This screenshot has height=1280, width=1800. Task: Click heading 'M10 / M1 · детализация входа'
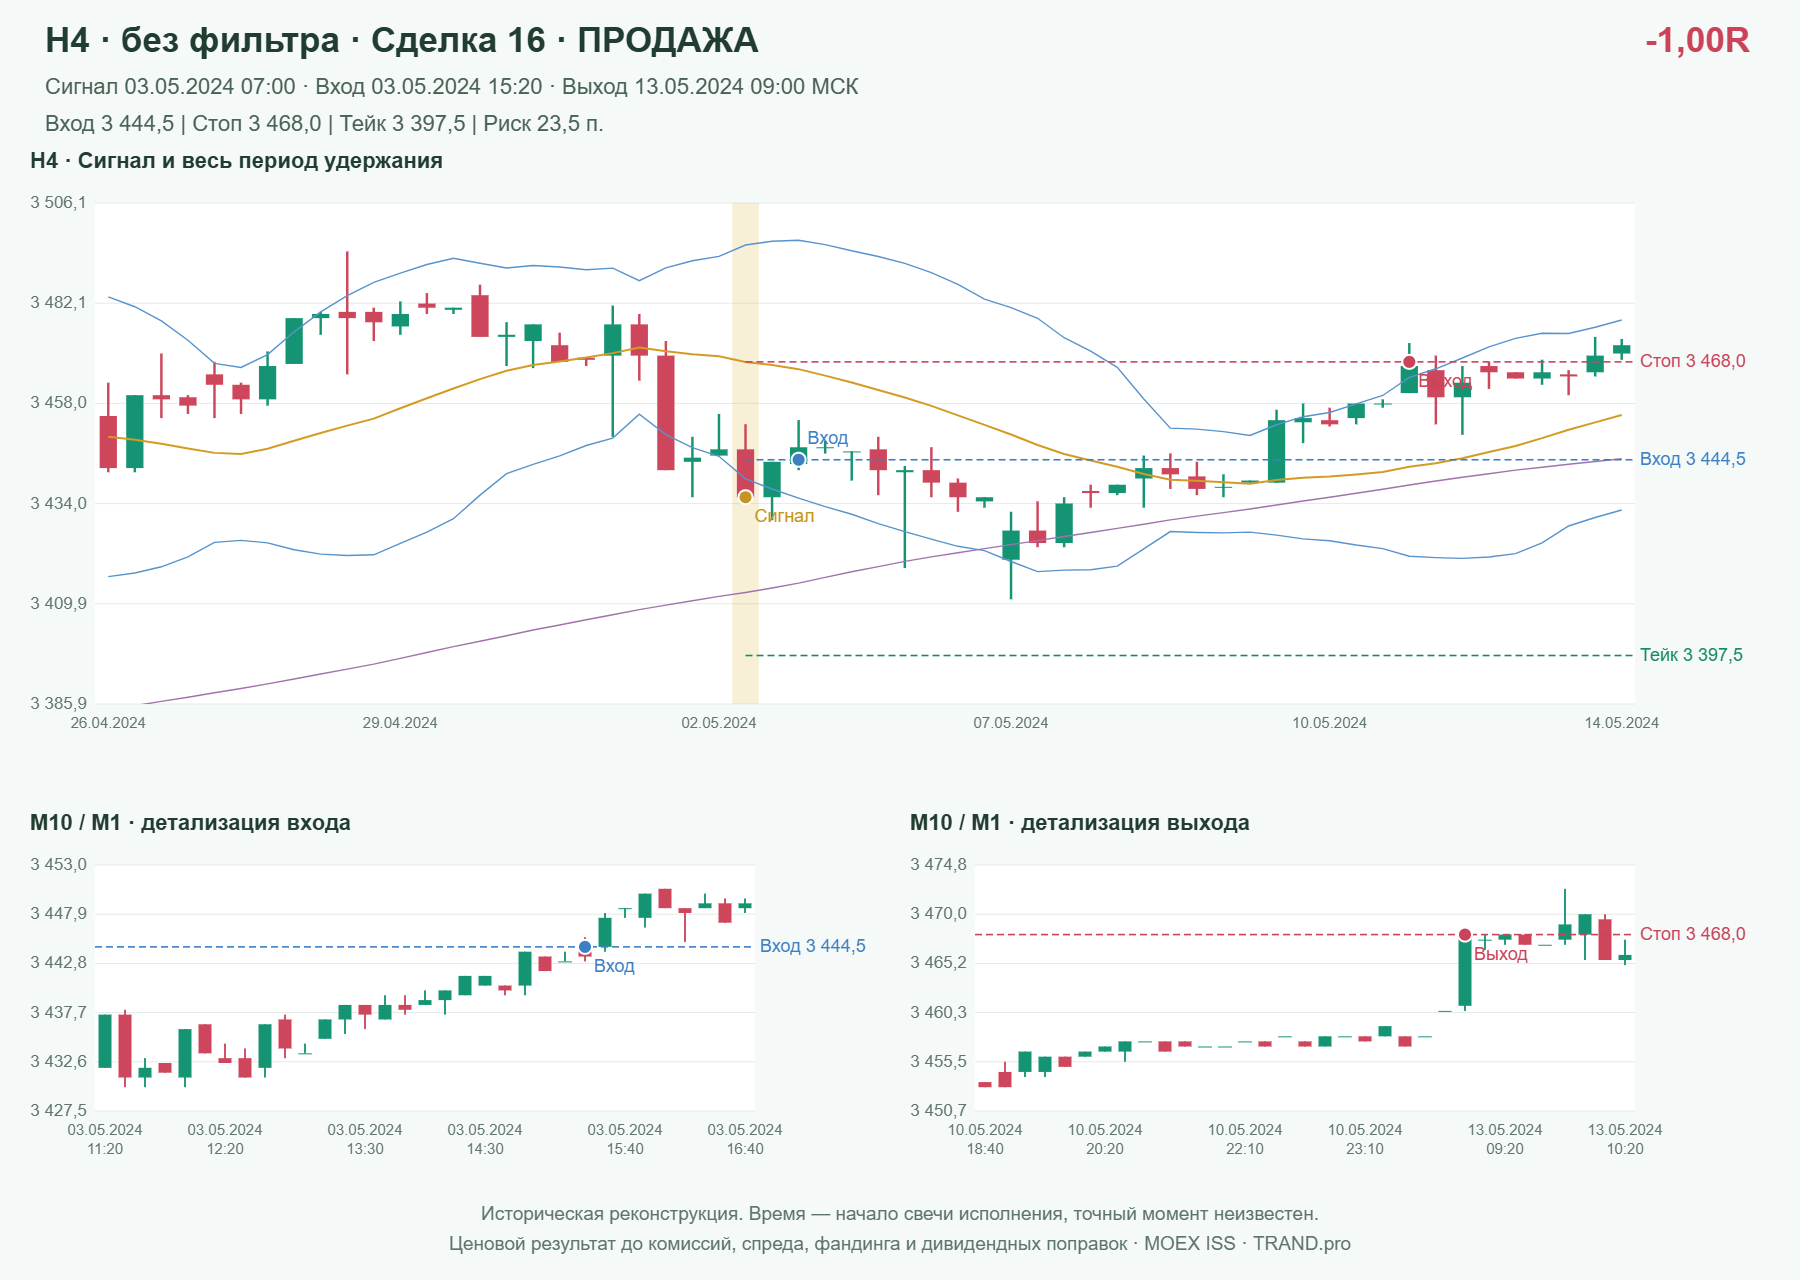tap(190, 823)
